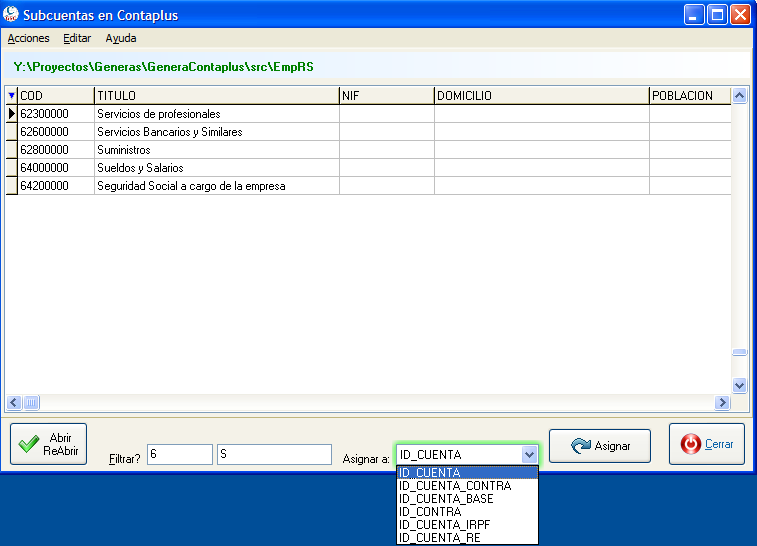Click the POBLACION column header
757x546 pixels.
tap(690, 96)
